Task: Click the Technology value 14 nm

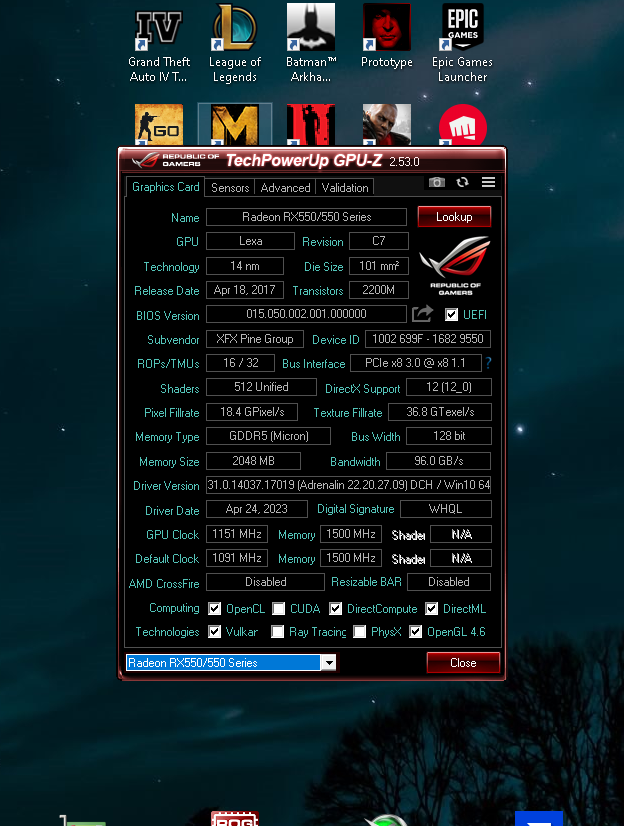Action: (245, 266)
